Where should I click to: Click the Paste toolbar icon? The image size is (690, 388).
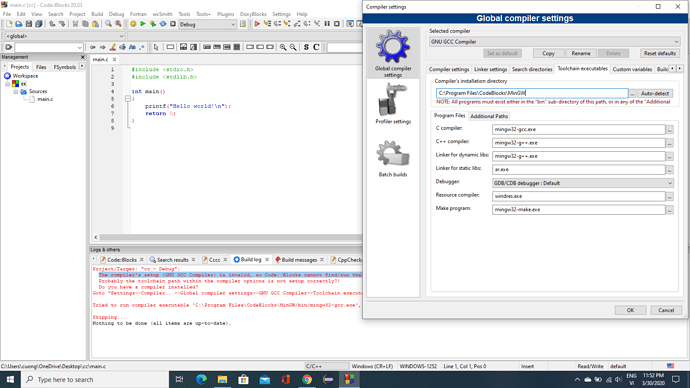pyautogui.click(x=95, y=24)
